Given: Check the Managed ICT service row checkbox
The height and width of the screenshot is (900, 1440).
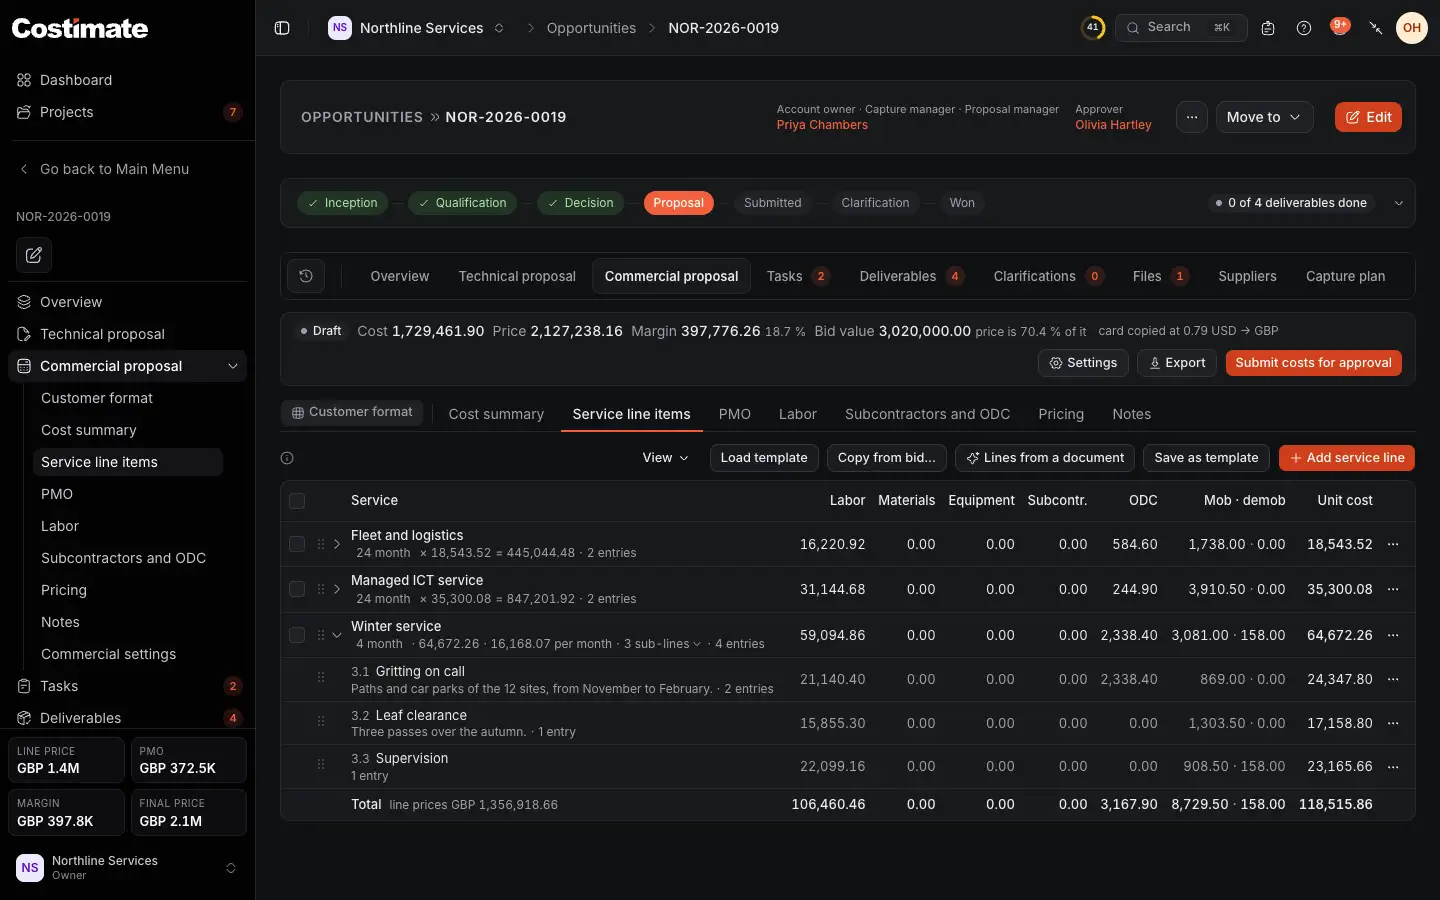Looking at the screenshot, I should pyautogui.click(x=297, y=589).
